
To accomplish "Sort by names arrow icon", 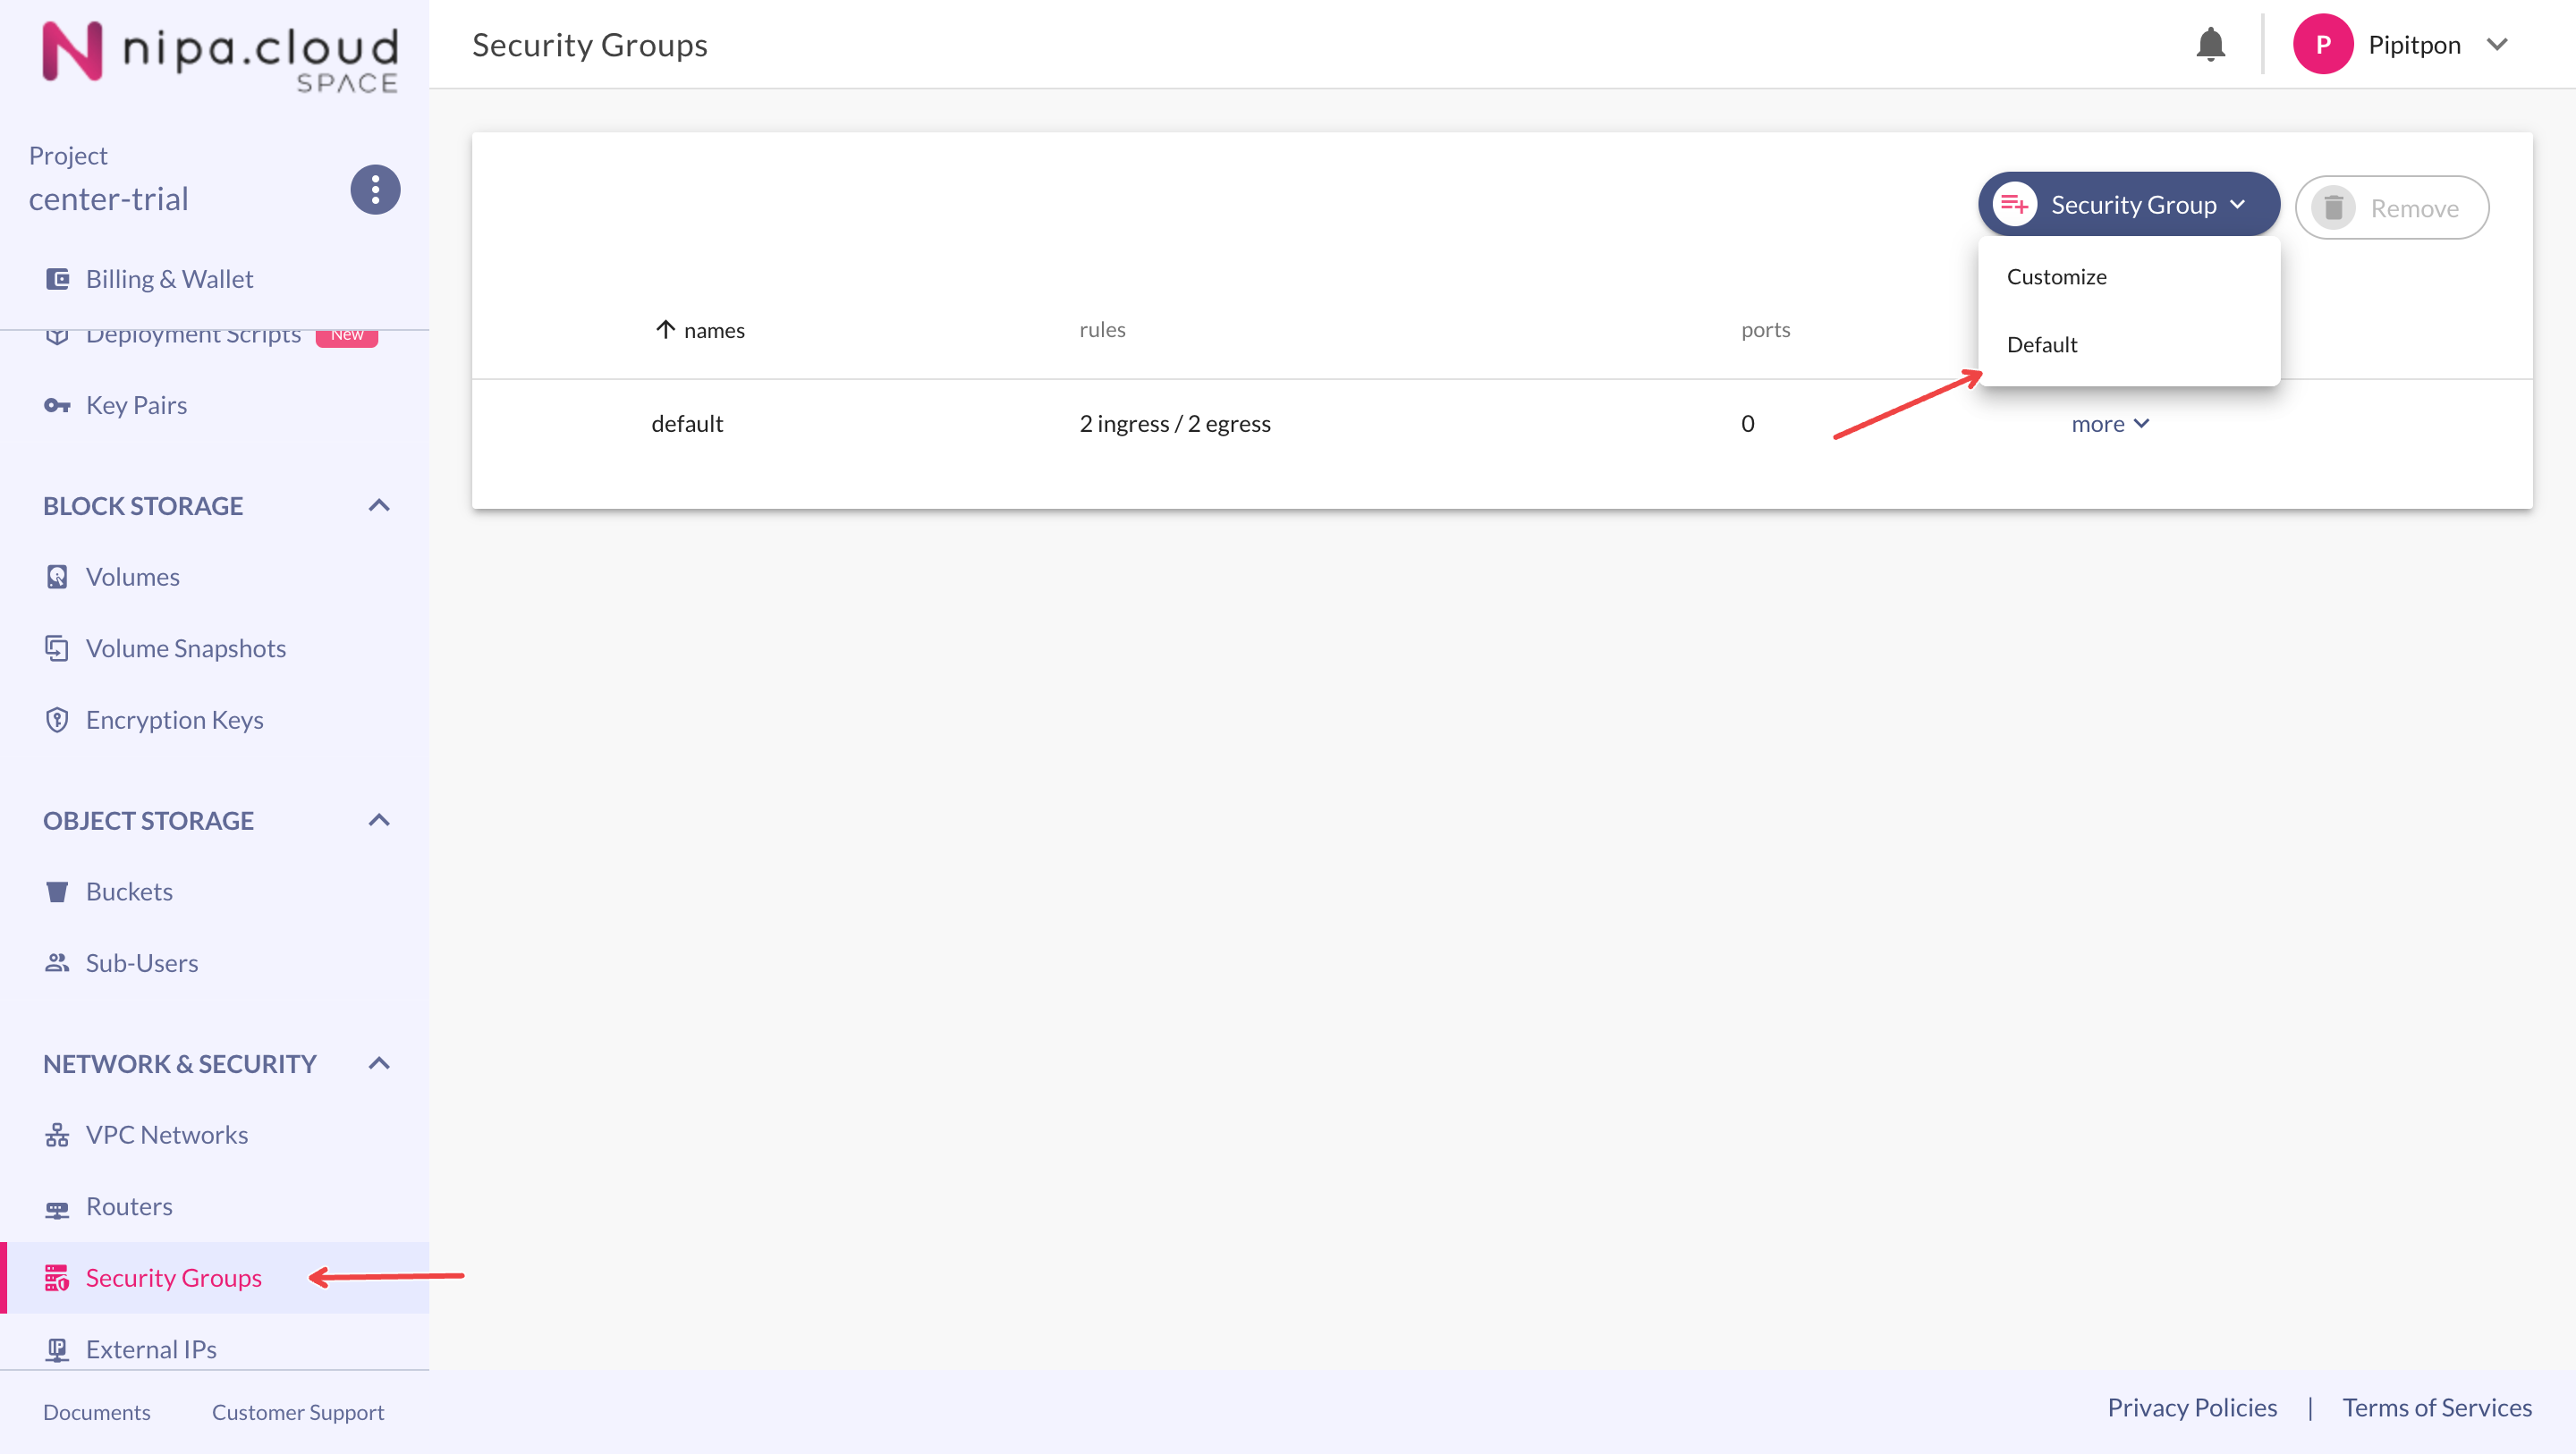I will tap(665, 329).
